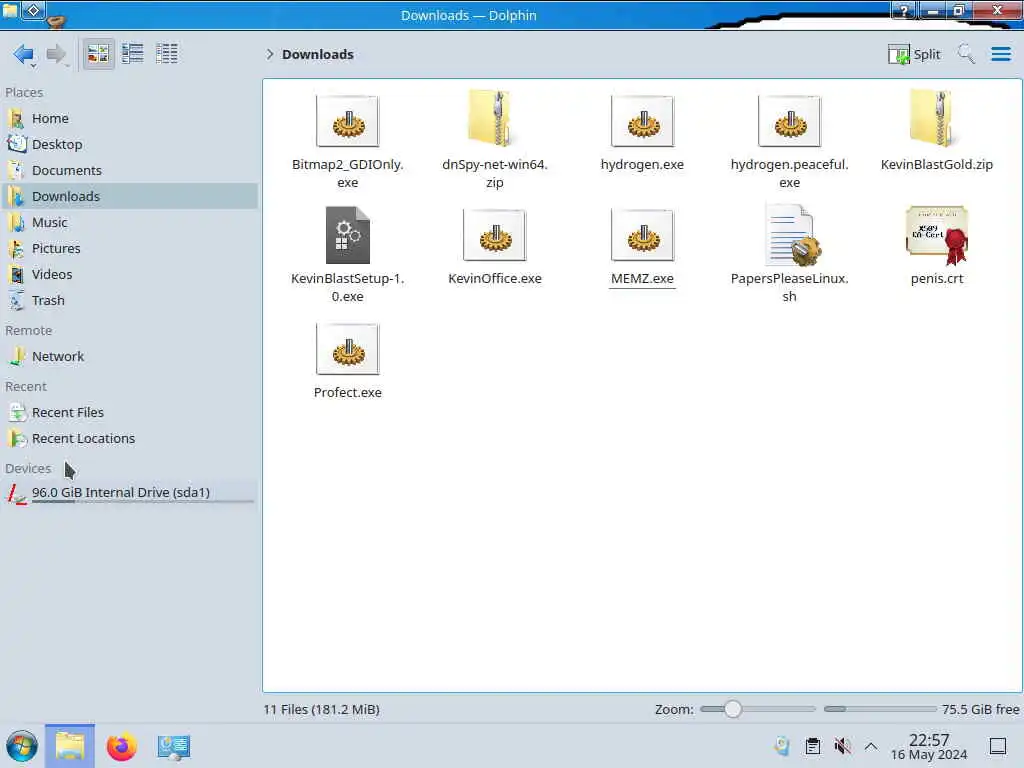Switch to Compact view mode
1024x768 pixels.
133,54
